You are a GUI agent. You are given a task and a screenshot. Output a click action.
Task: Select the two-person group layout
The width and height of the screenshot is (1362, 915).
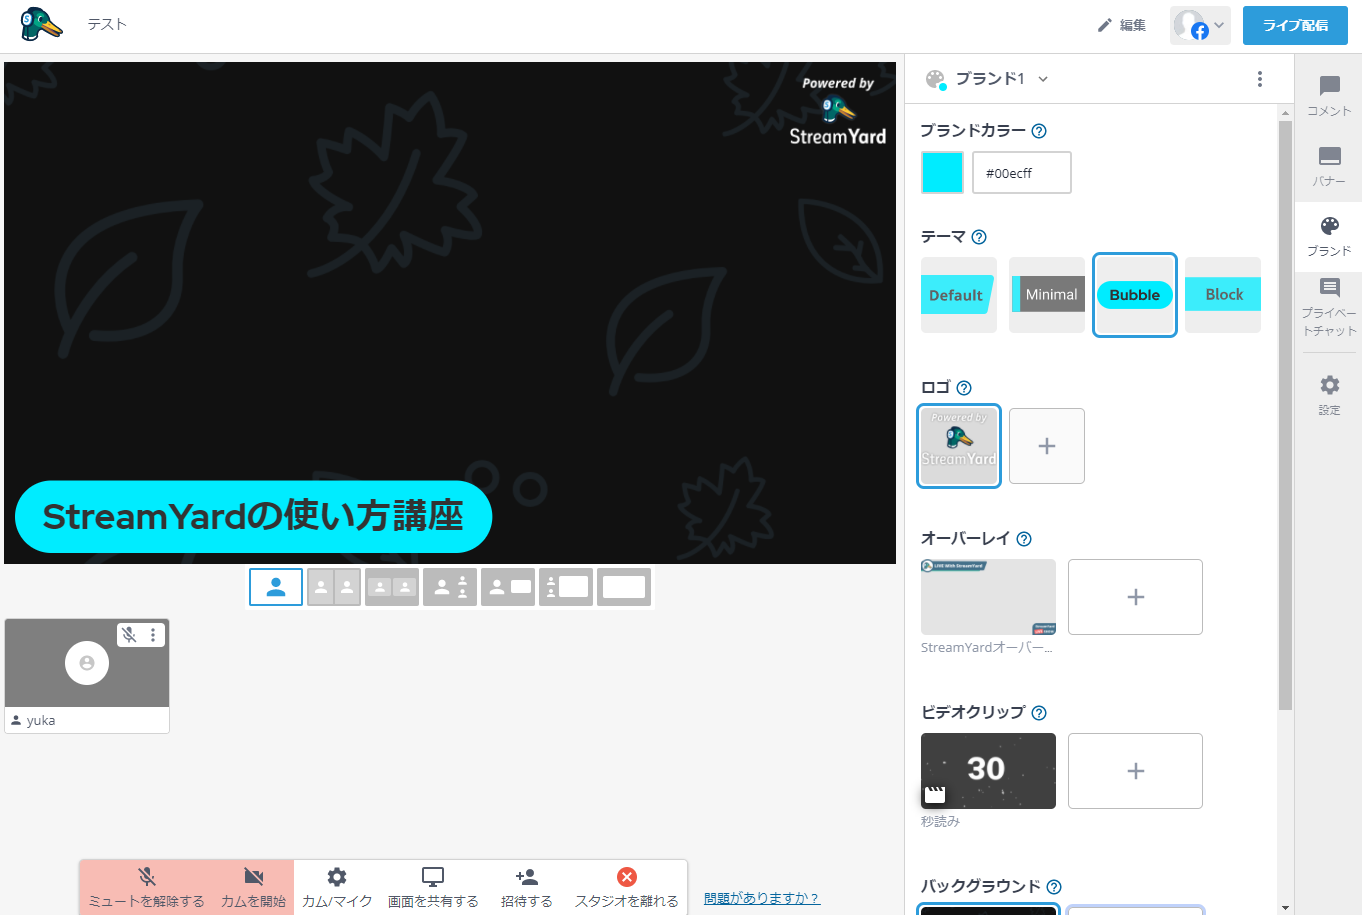coord(392,587)
